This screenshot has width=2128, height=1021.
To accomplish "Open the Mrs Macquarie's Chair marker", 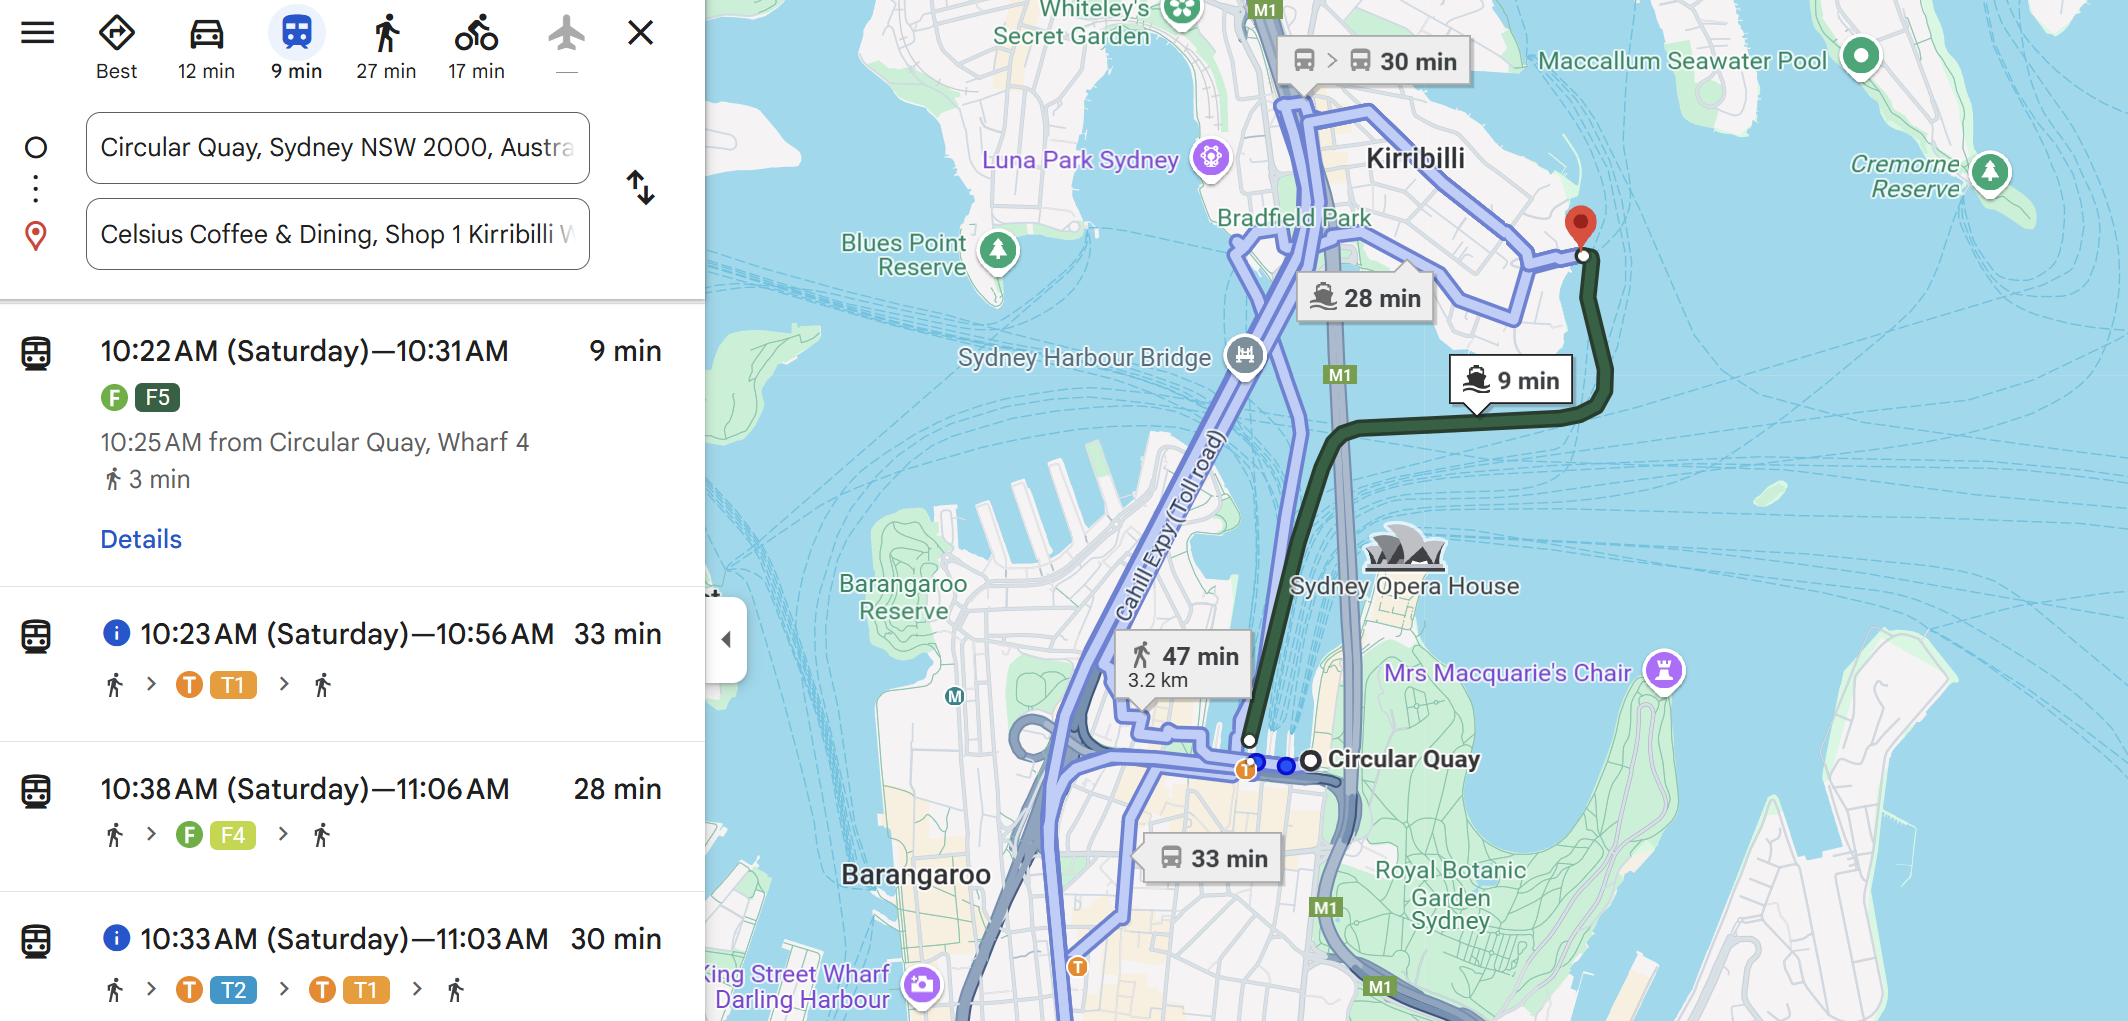I will [x=1664, y=671].
